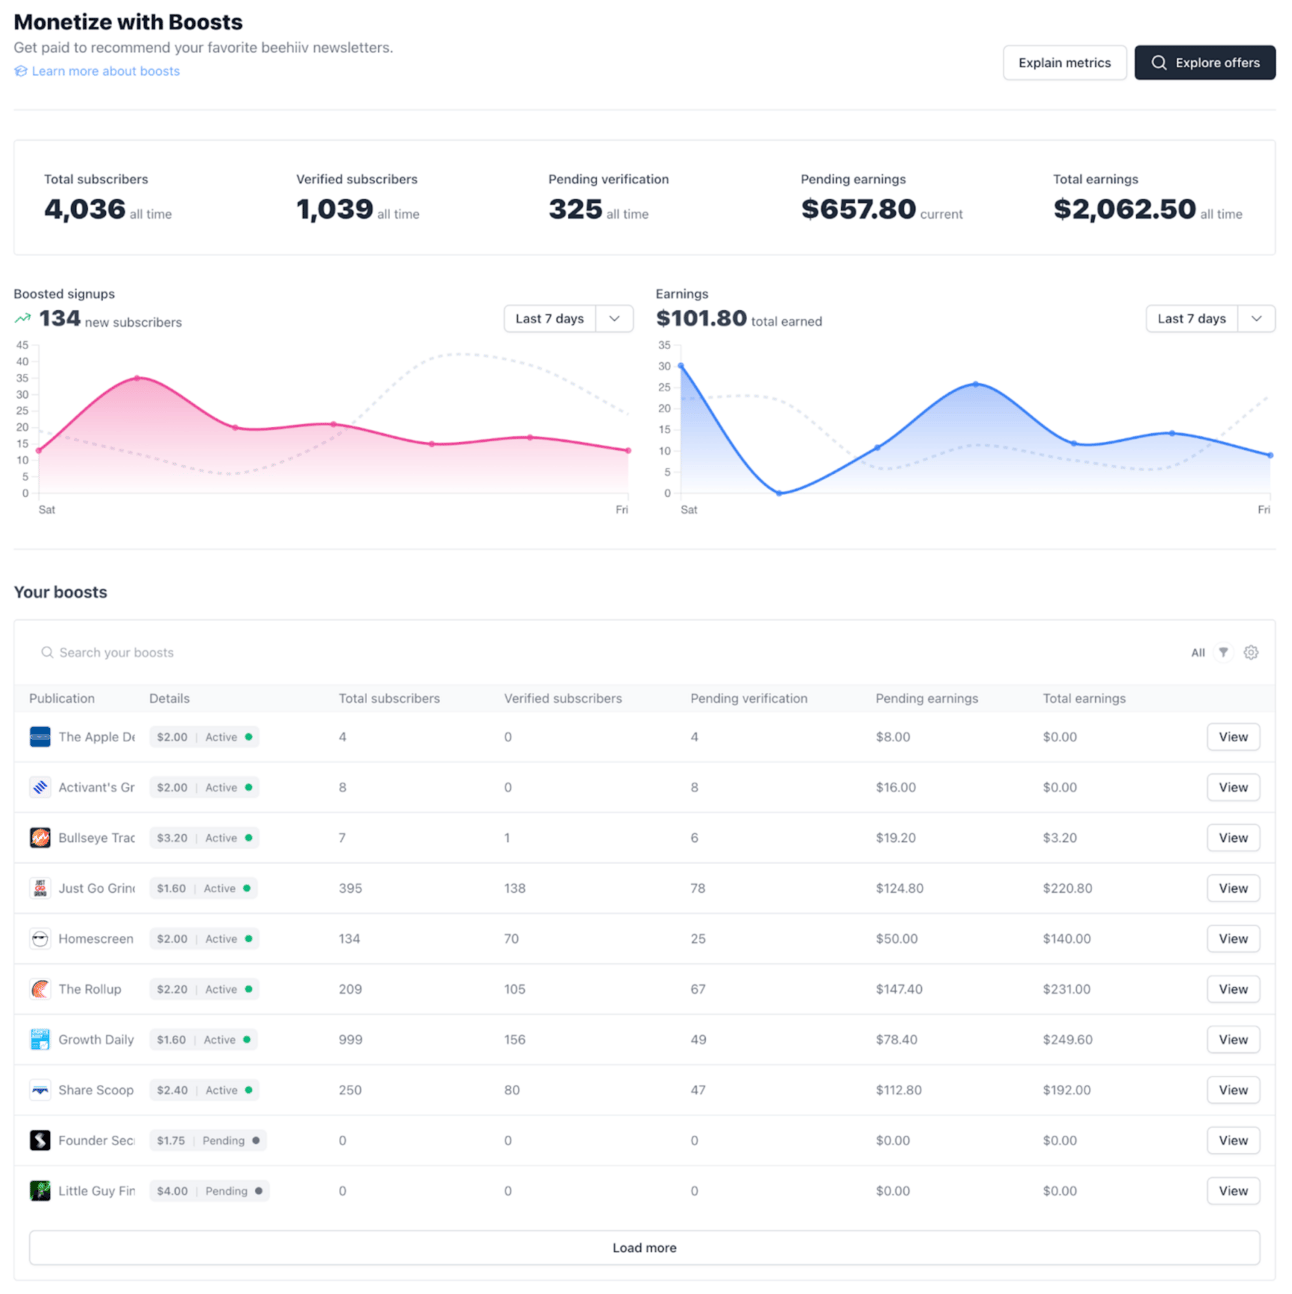The height and width of the screenshot is (1294, 1292).
Task: Select Growth Daily publication name
Action: [x=96, y=1040]
